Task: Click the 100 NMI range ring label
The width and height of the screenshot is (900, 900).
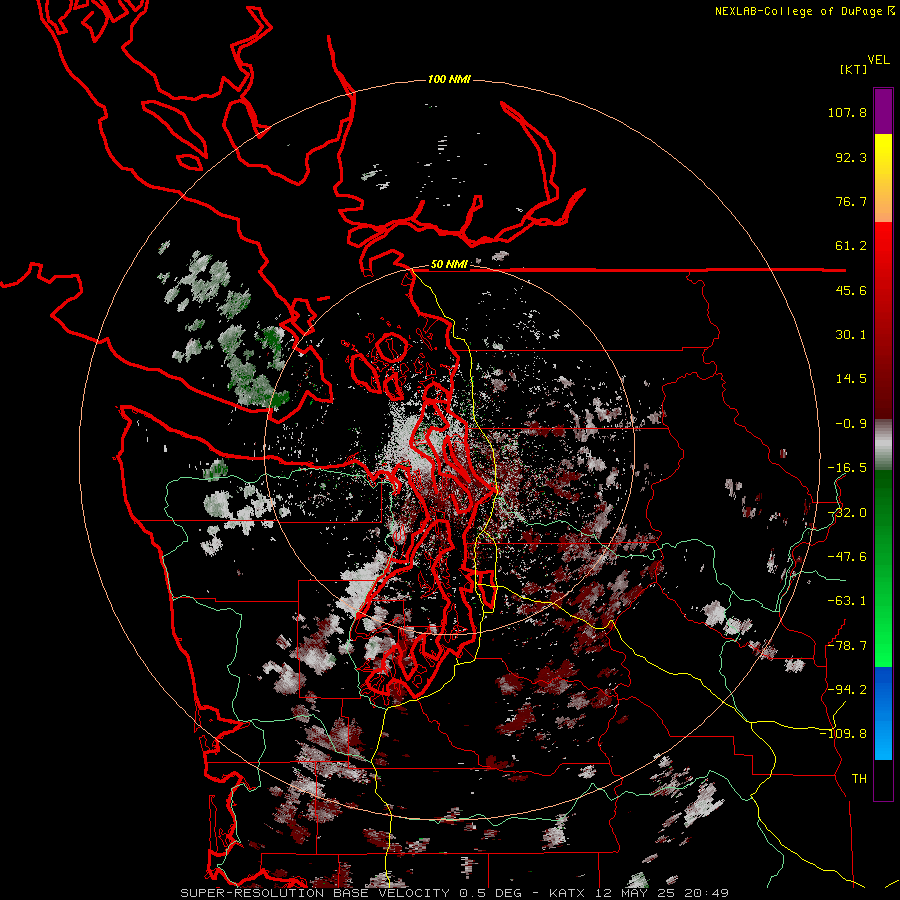Action: [449, 79]
